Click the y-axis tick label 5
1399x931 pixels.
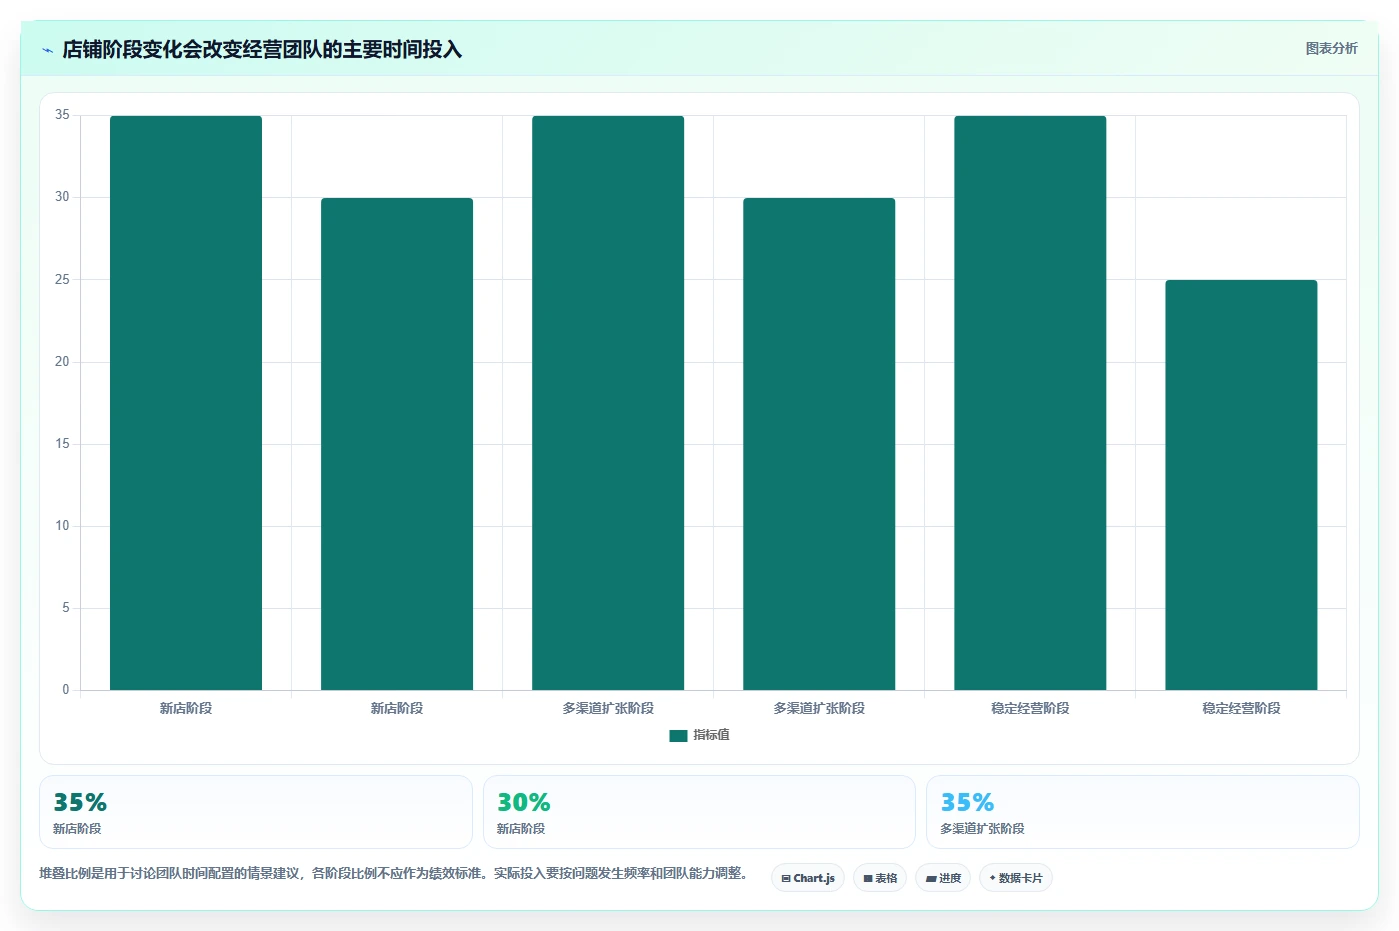[x=66, y=608]
